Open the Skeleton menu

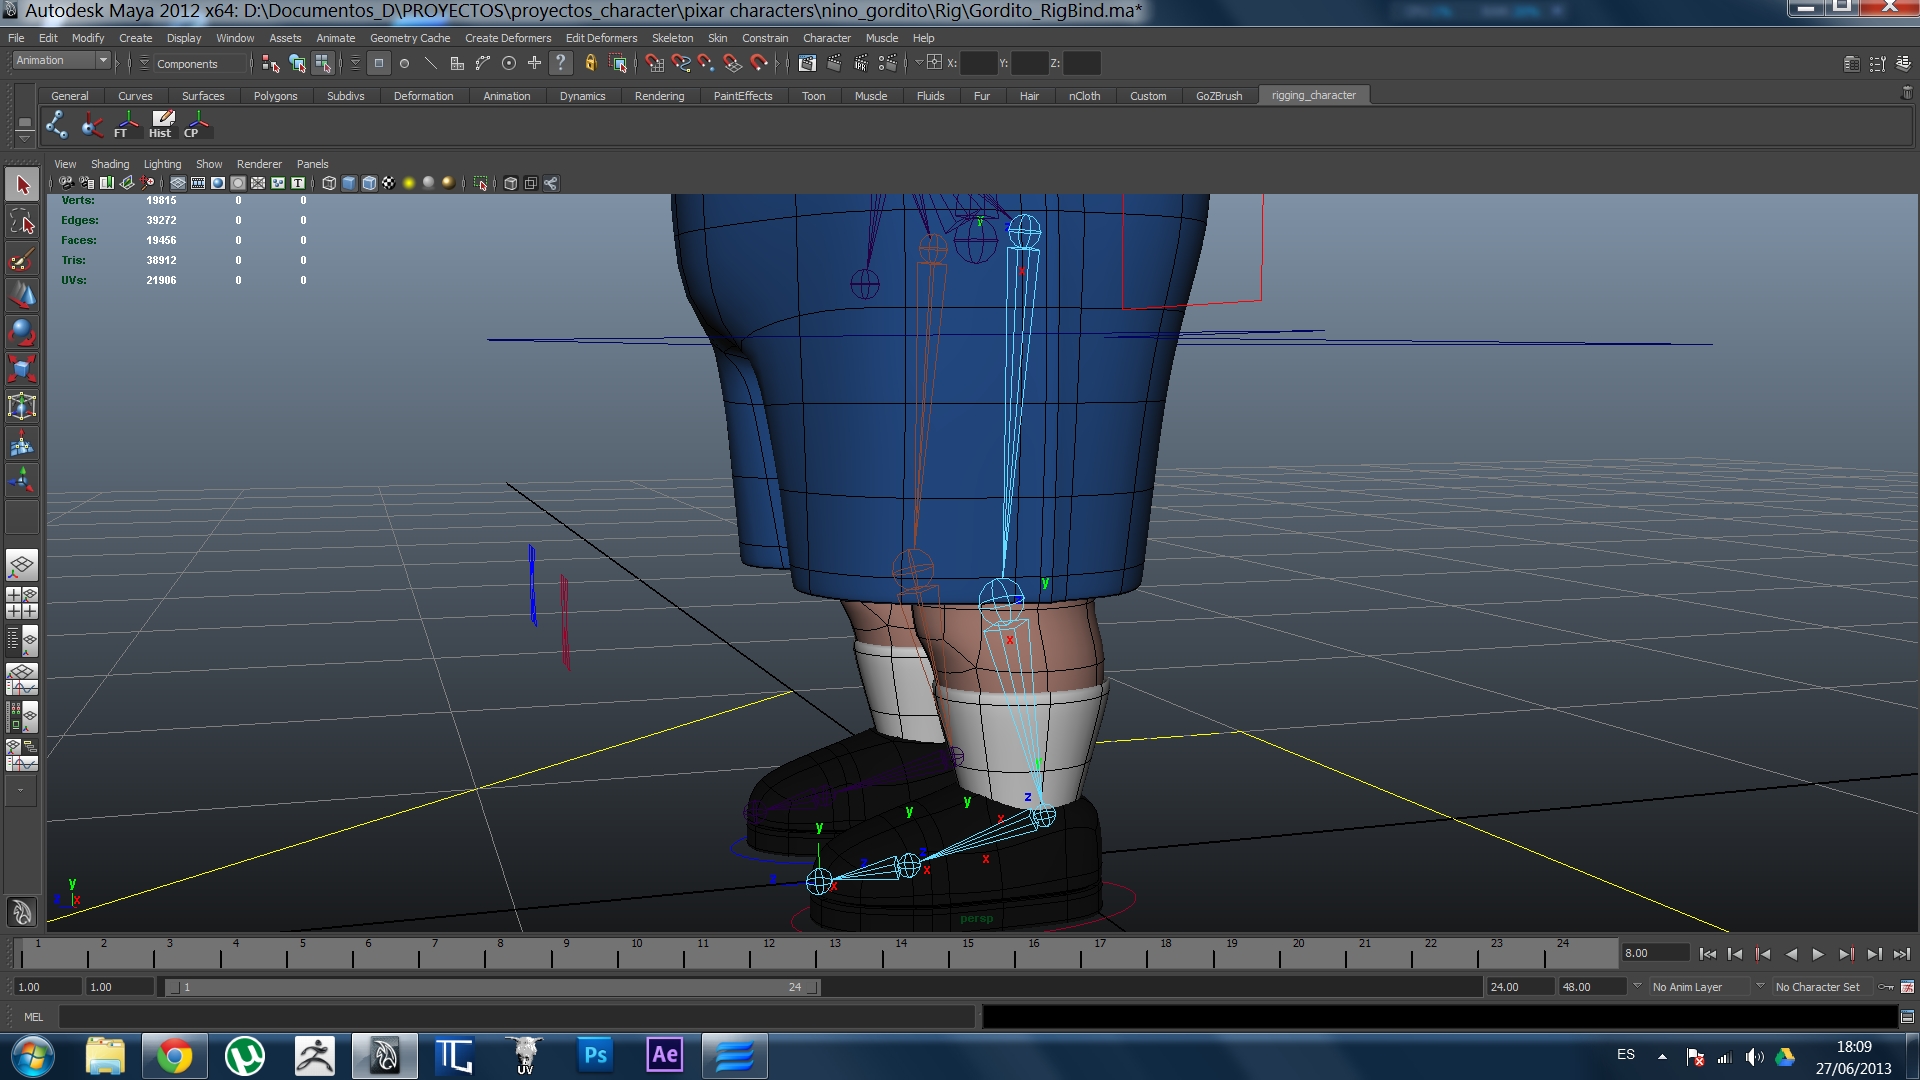click(671, 38)
